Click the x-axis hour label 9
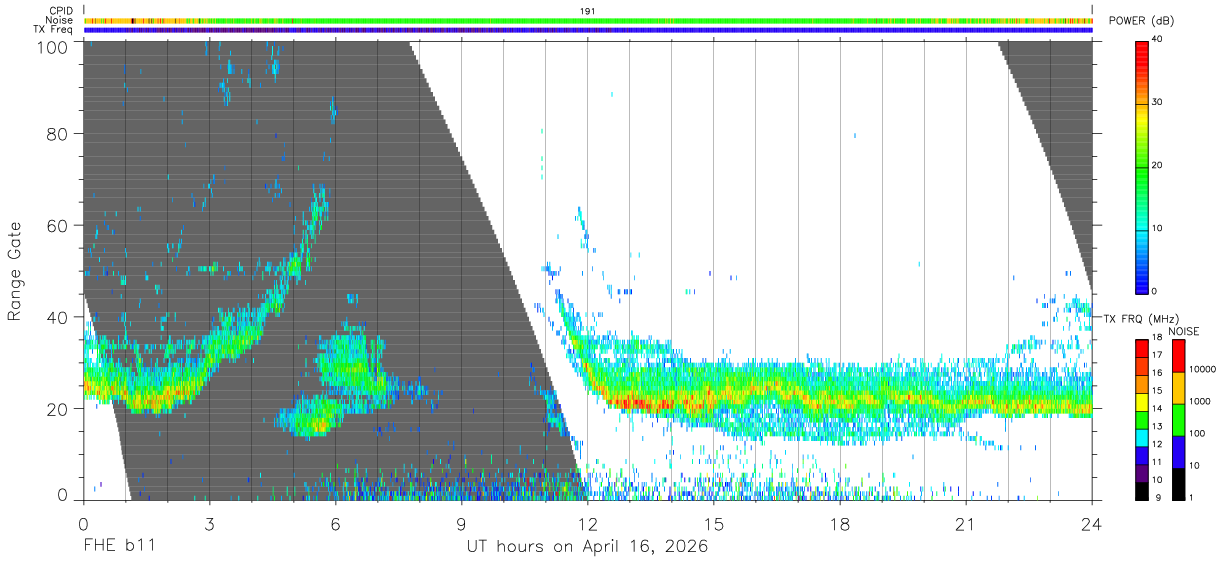The height and width of the screenshot is (567, 1228). (461, 523)
